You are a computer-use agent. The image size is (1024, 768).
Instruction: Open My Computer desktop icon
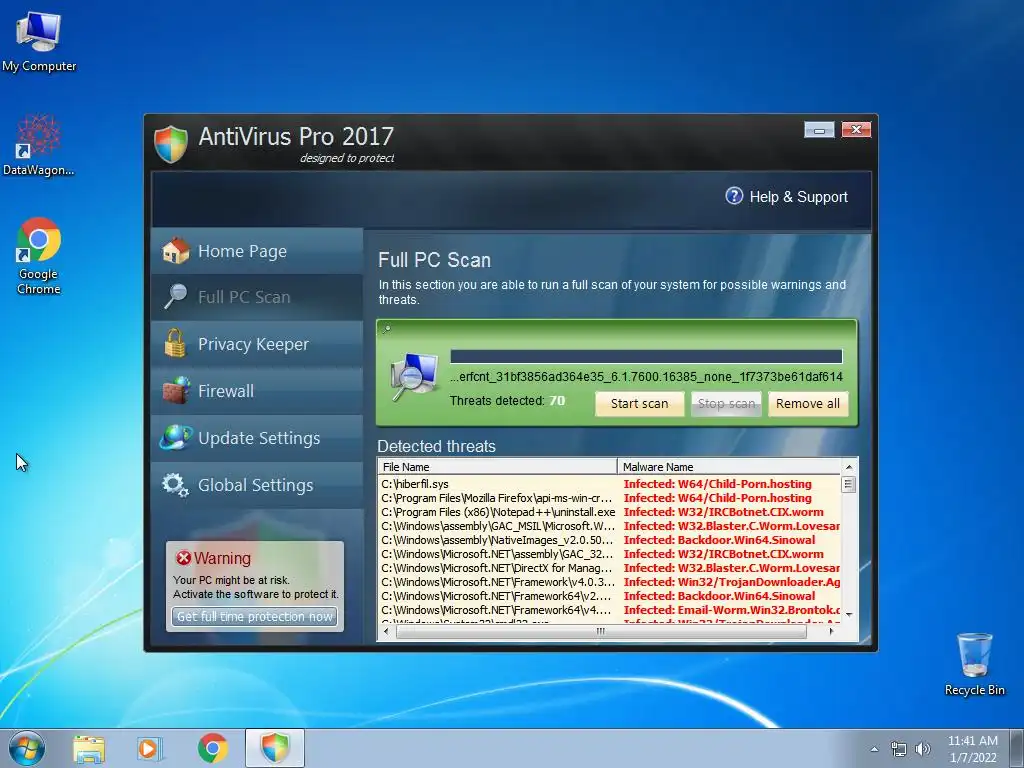[x=39, y=41]
